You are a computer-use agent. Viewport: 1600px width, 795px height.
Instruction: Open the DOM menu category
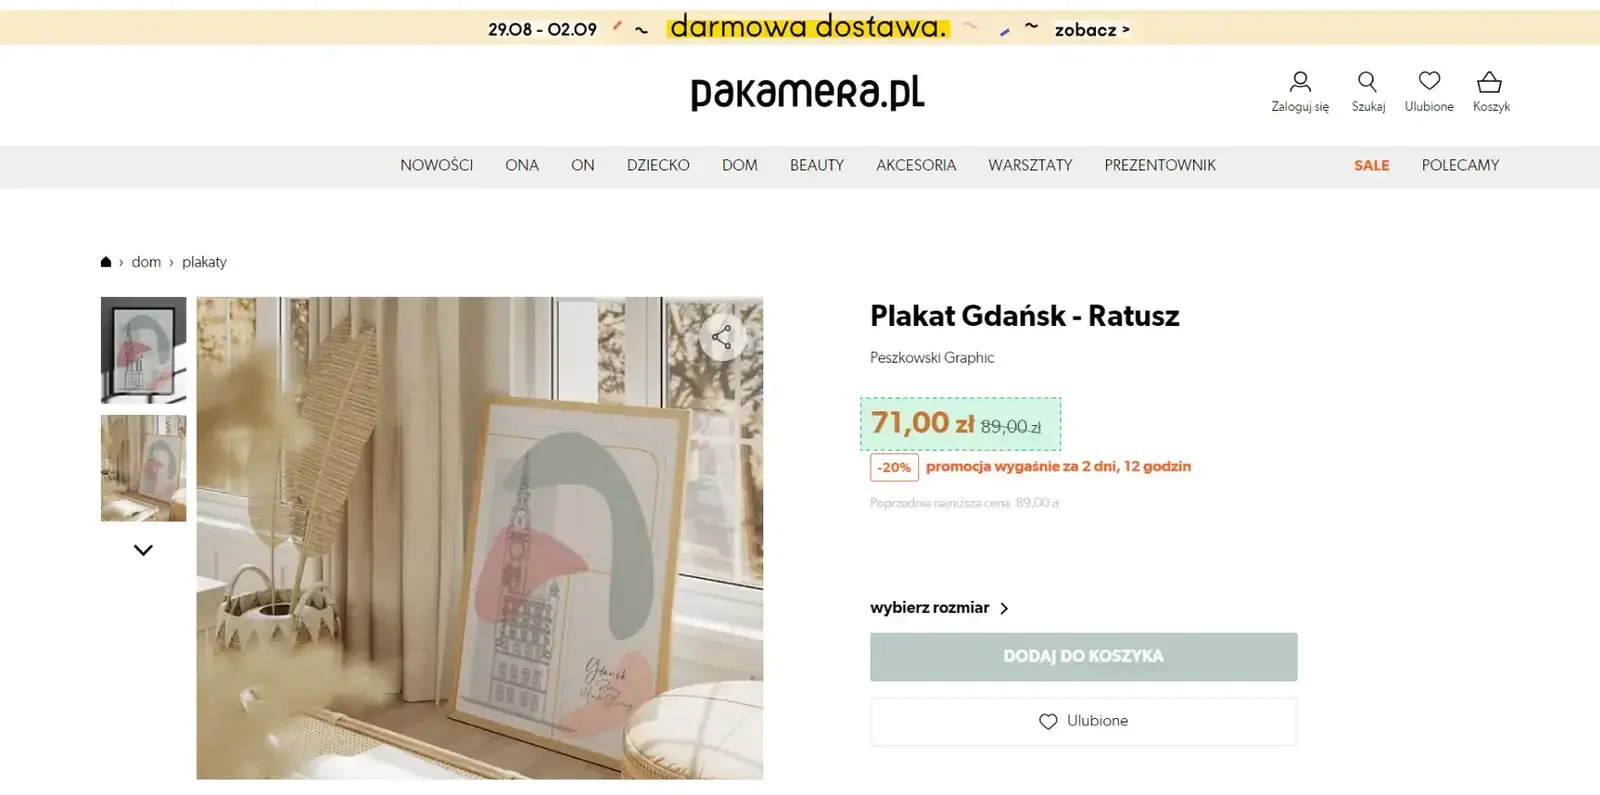(740, 165)
